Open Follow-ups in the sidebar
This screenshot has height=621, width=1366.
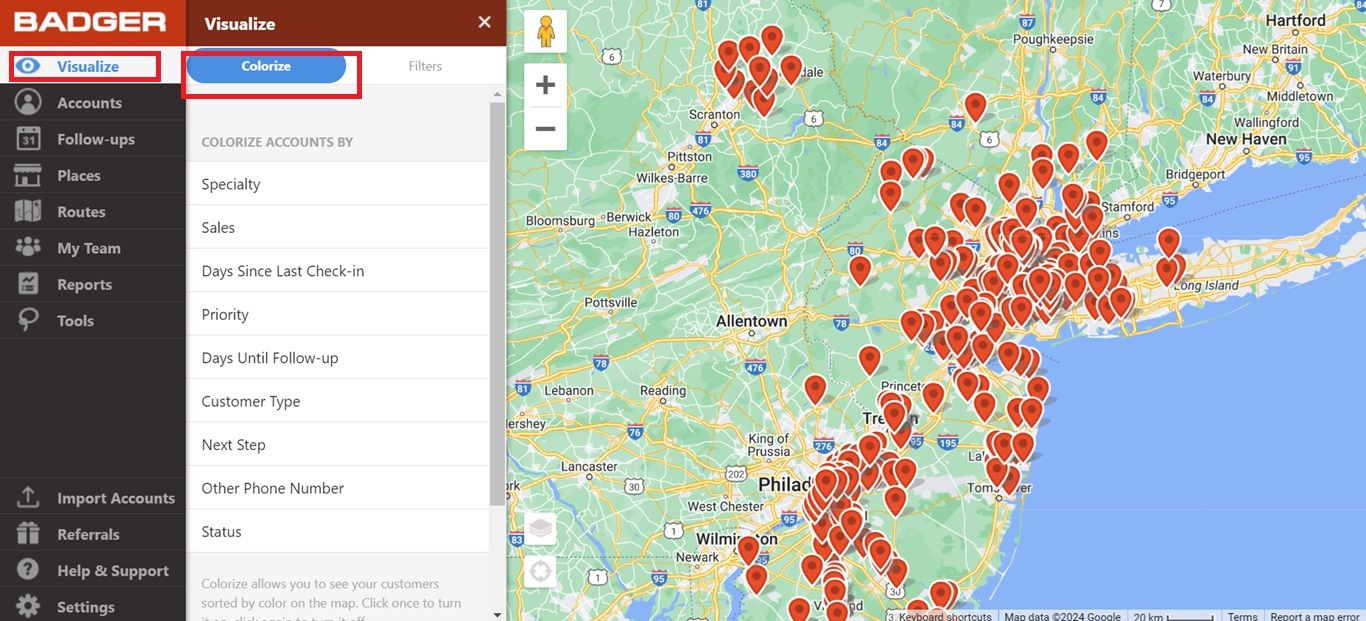93,139
